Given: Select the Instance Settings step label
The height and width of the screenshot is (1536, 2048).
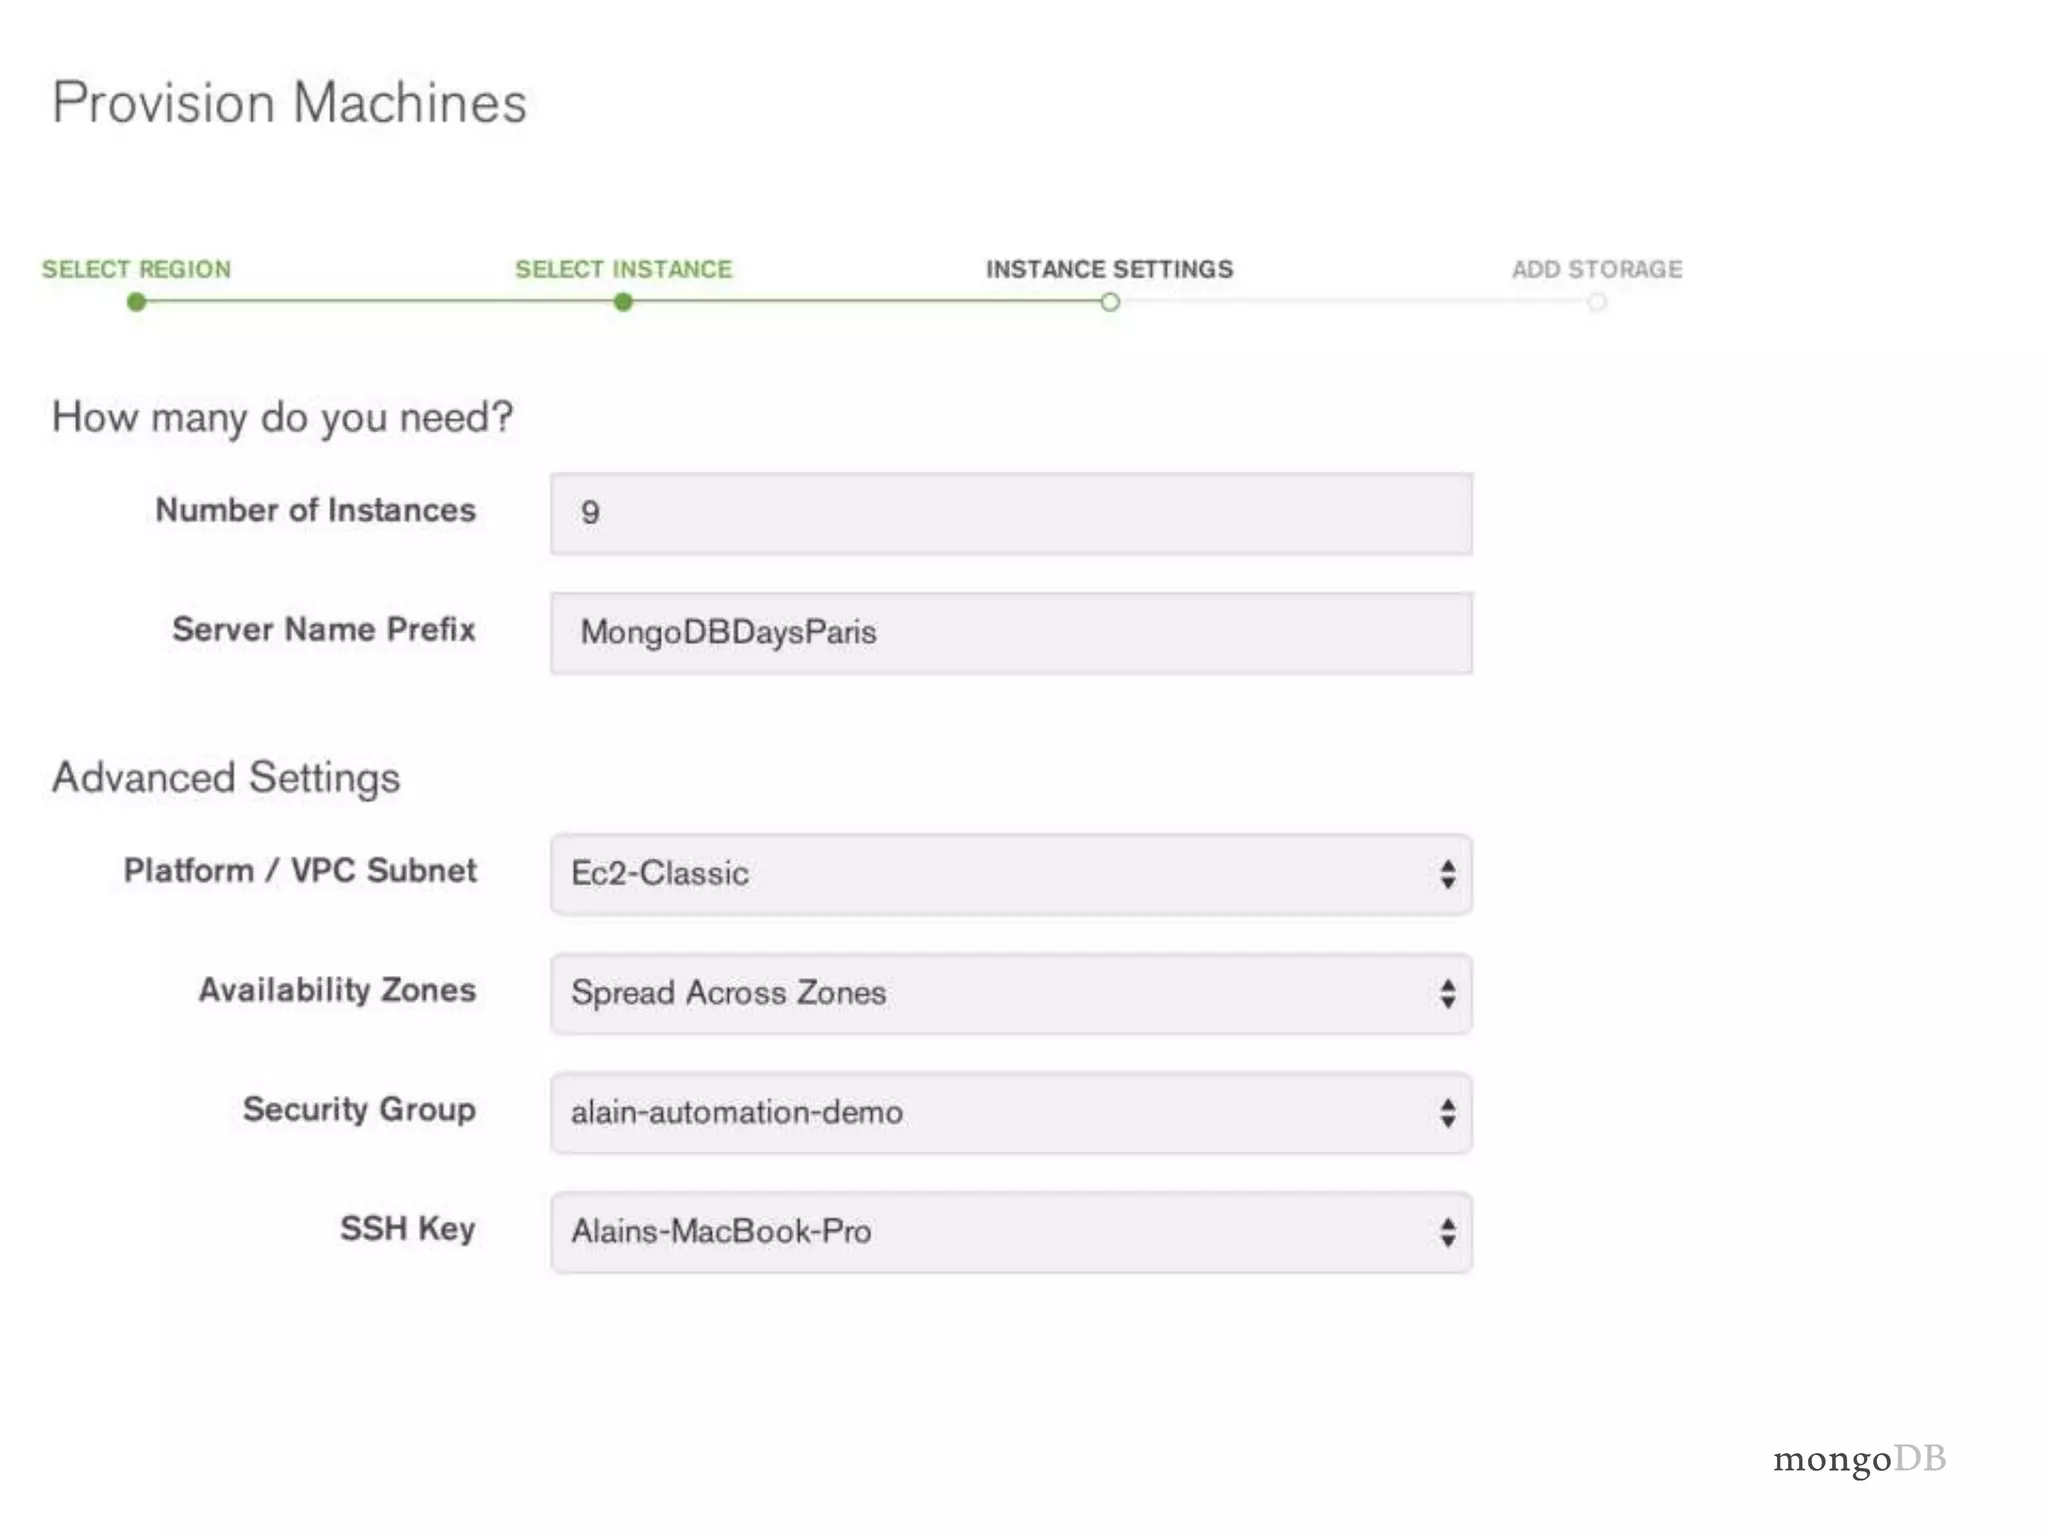Looking at the screenshot, I should [x=1110, y=269].
